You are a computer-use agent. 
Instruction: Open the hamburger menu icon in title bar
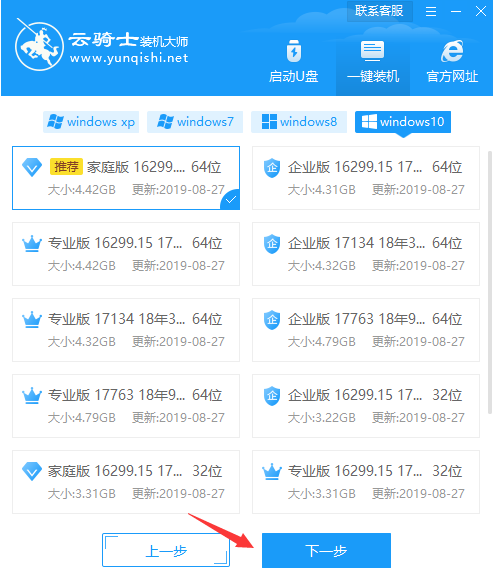click(x=430, y=11)
